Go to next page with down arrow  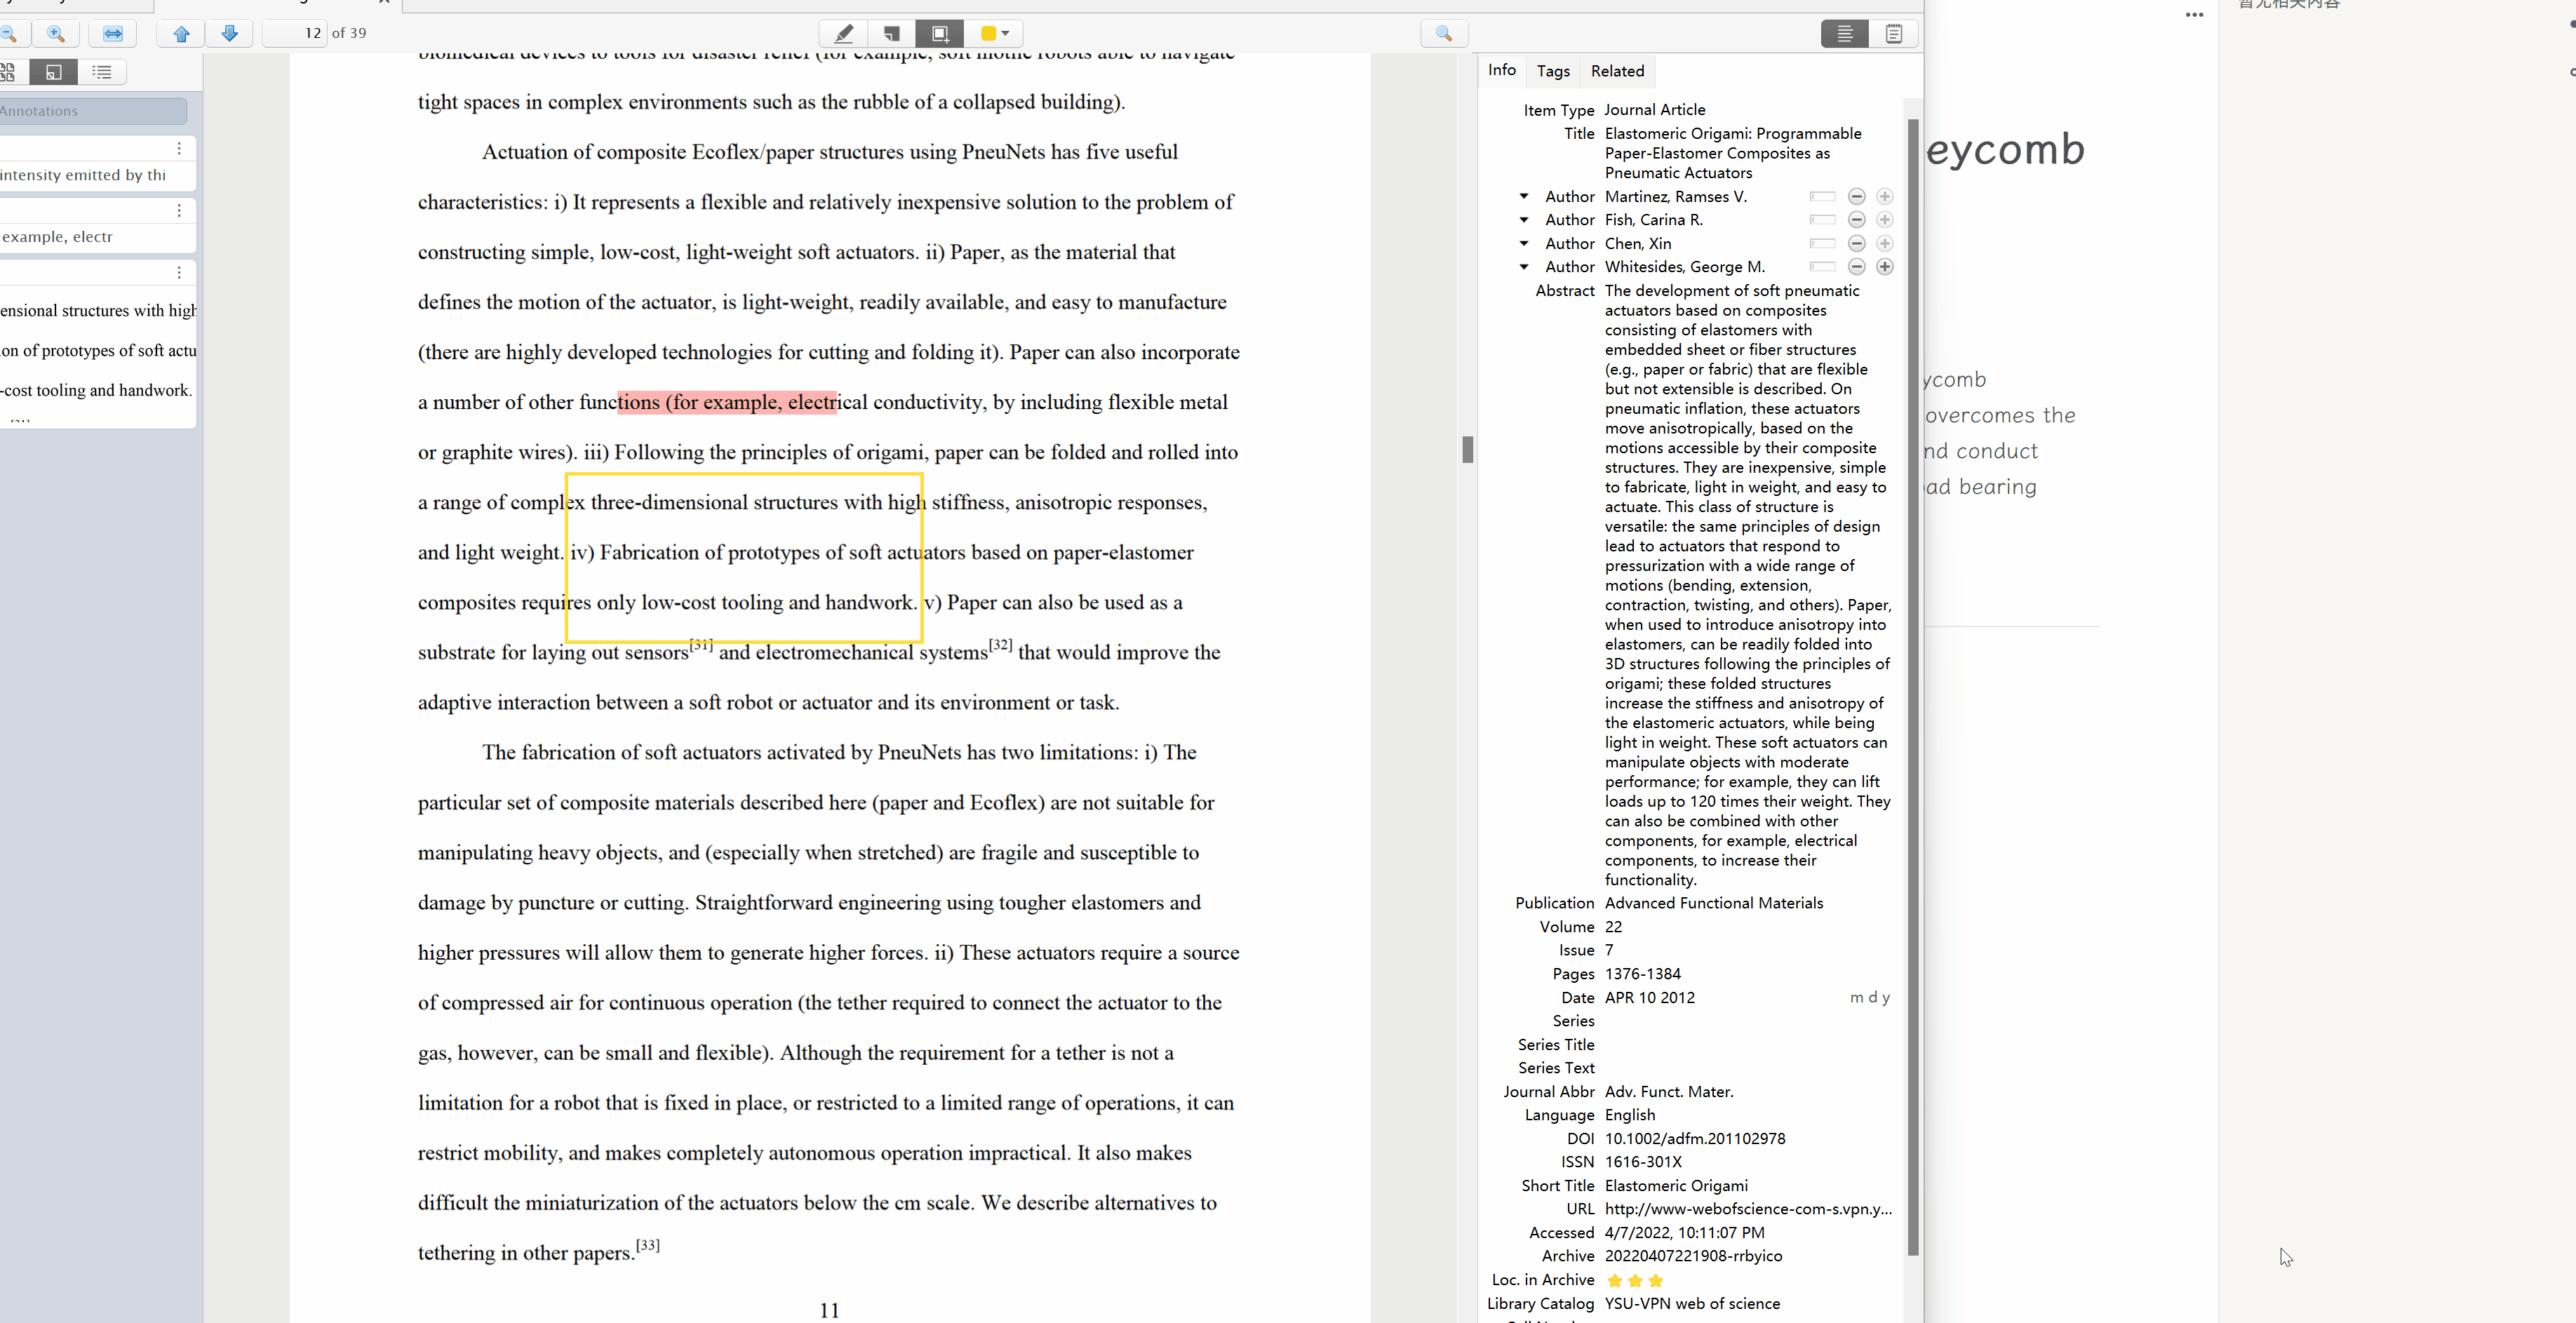[229, 33]
